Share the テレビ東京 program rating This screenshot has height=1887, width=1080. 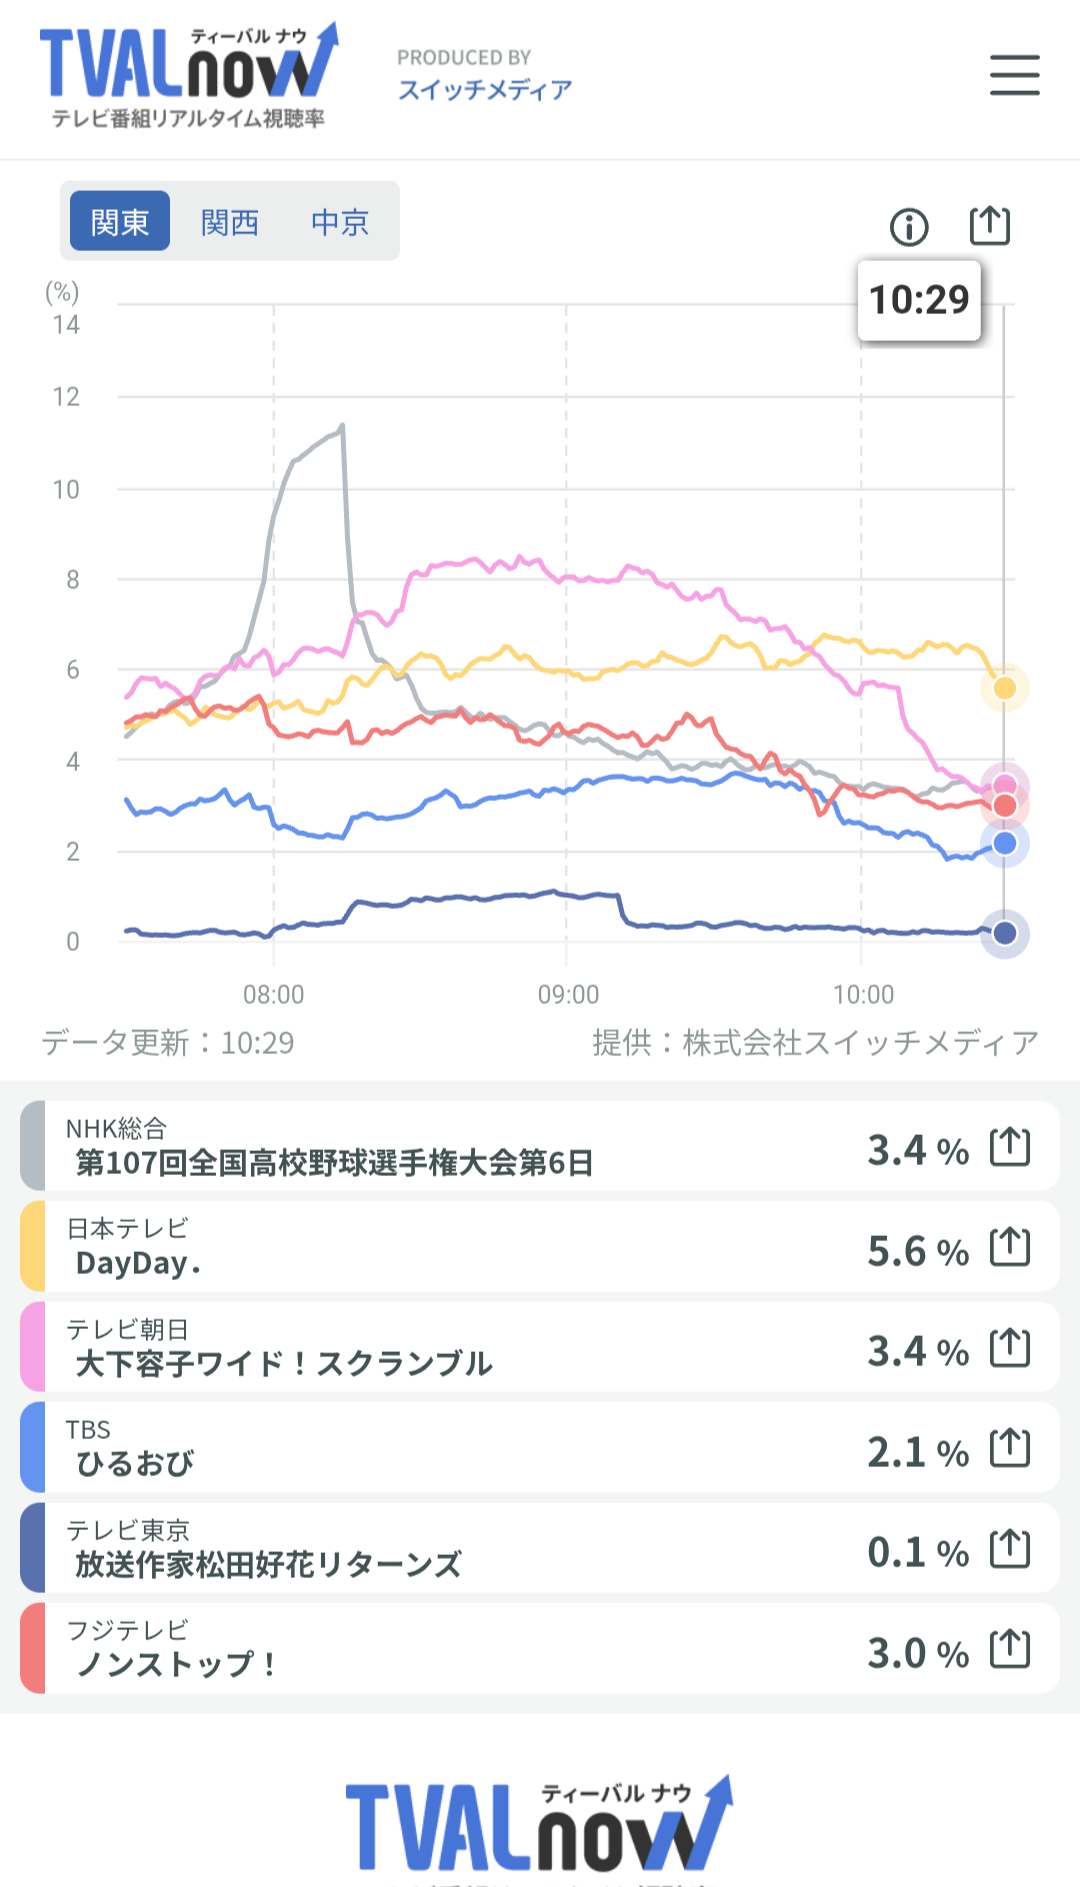1010,1548
